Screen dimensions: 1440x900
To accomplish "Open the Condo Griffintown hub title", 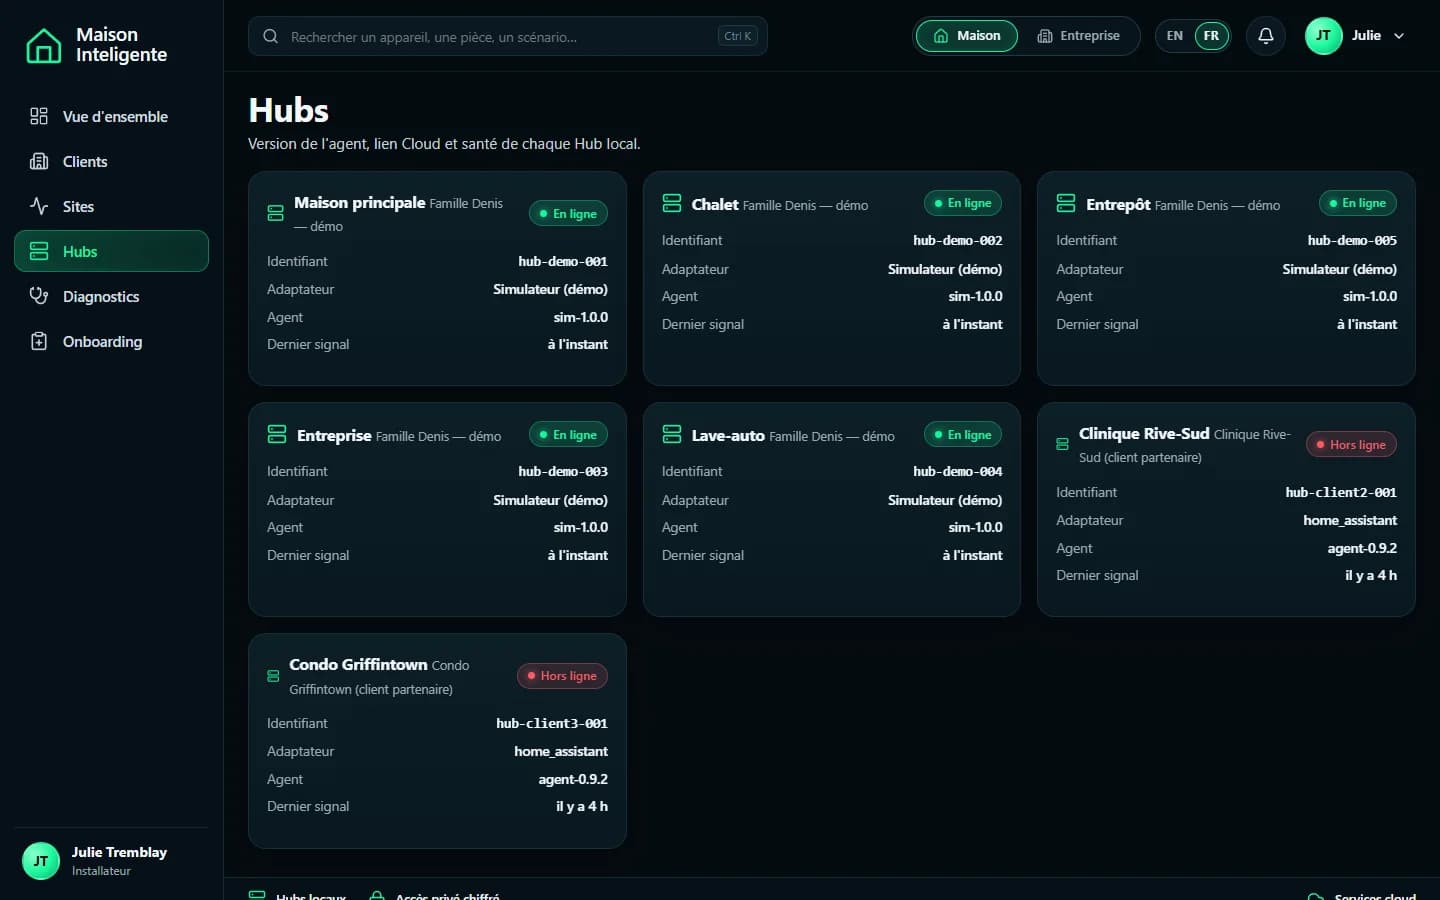I will point(358,665).
